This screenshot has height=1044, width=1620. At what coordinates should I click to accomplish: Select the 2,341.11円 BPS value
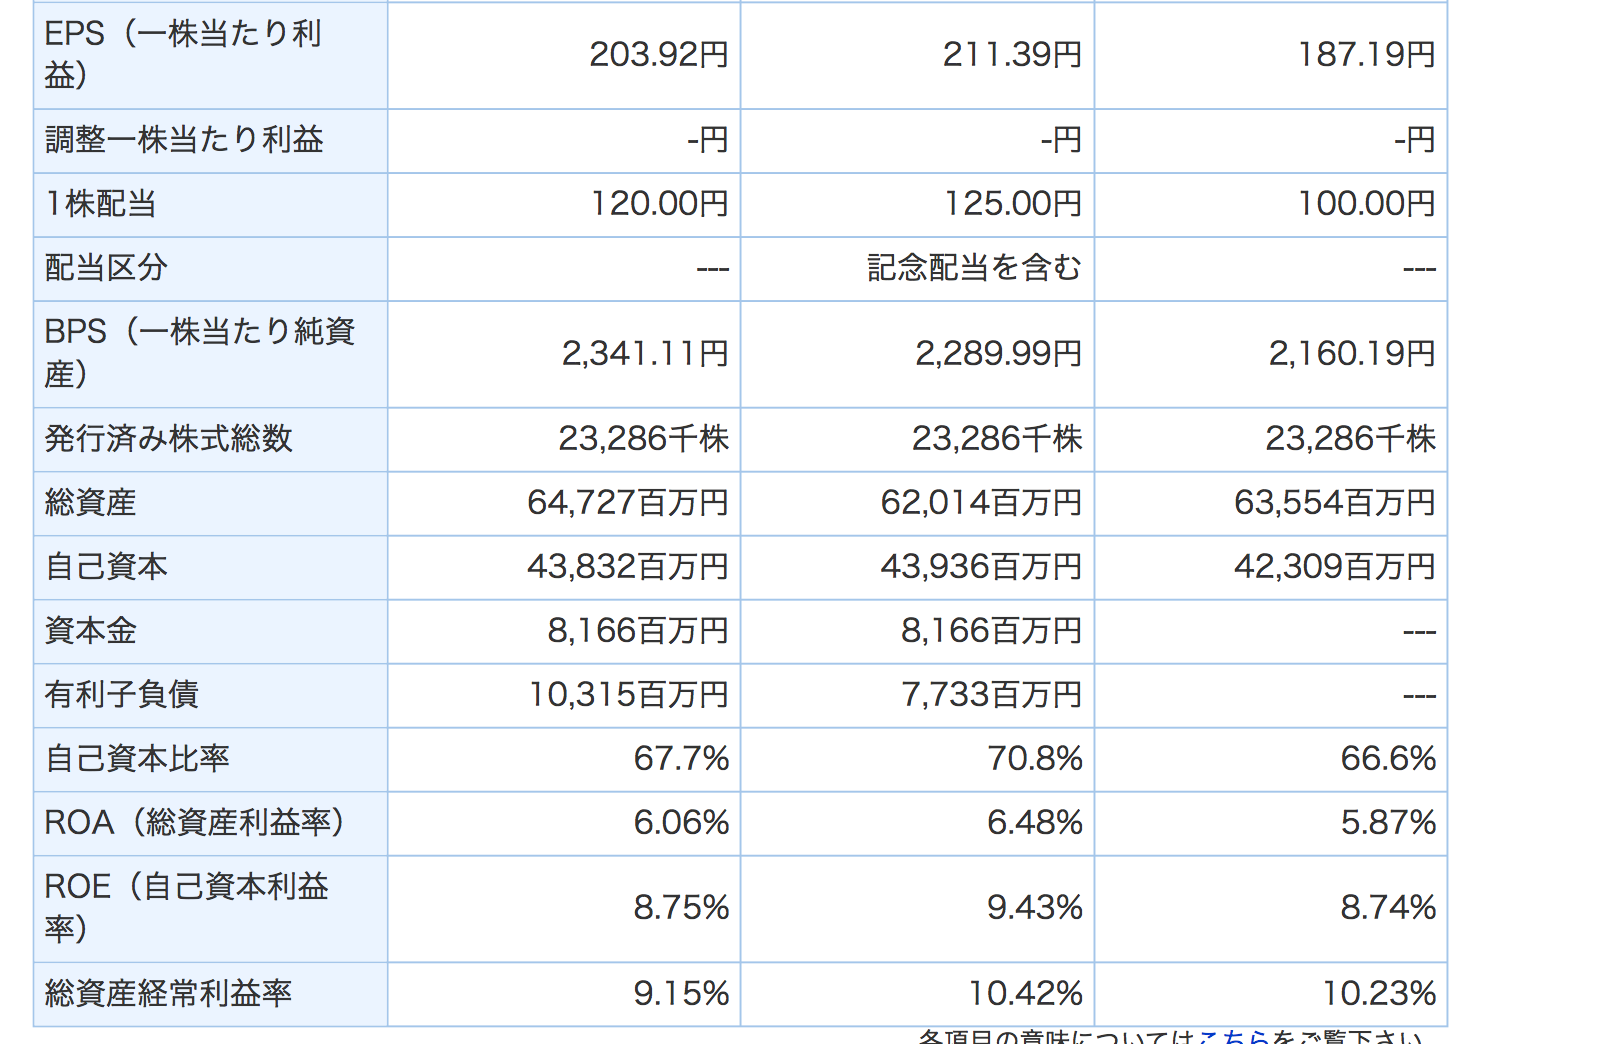pyautogui.click(x=645, y=354)
